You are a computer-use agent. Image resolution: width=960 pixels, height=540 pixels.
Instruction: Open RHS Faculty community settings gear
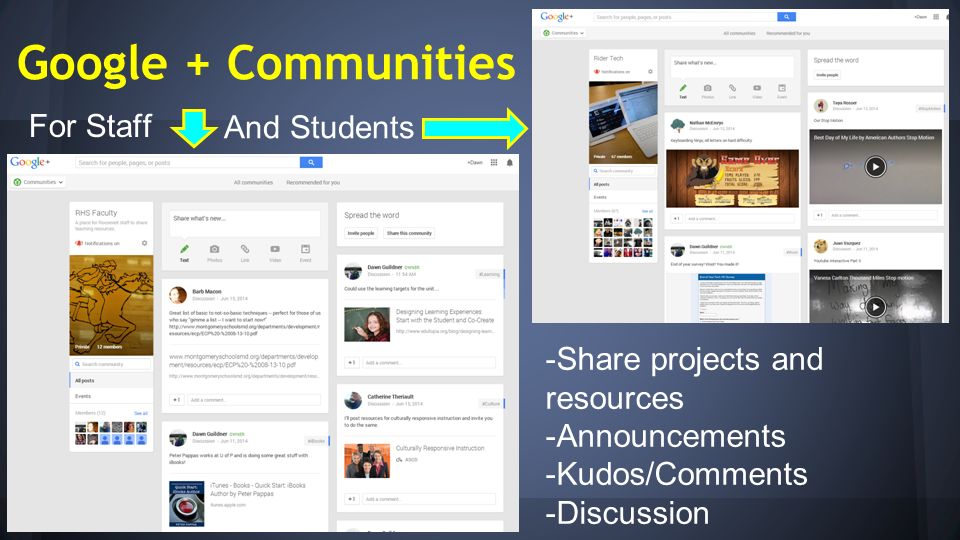click(x=144, y=243)
